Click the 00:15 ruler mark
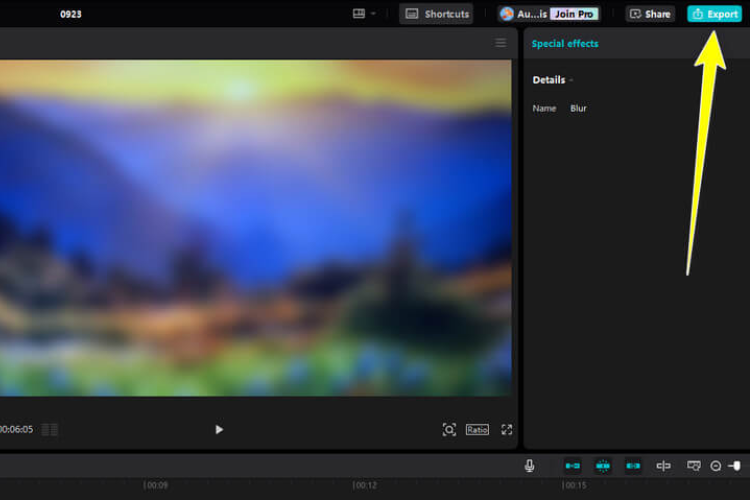Image resolution: width=750 pixels, height=500 pixels. [574, 485]
